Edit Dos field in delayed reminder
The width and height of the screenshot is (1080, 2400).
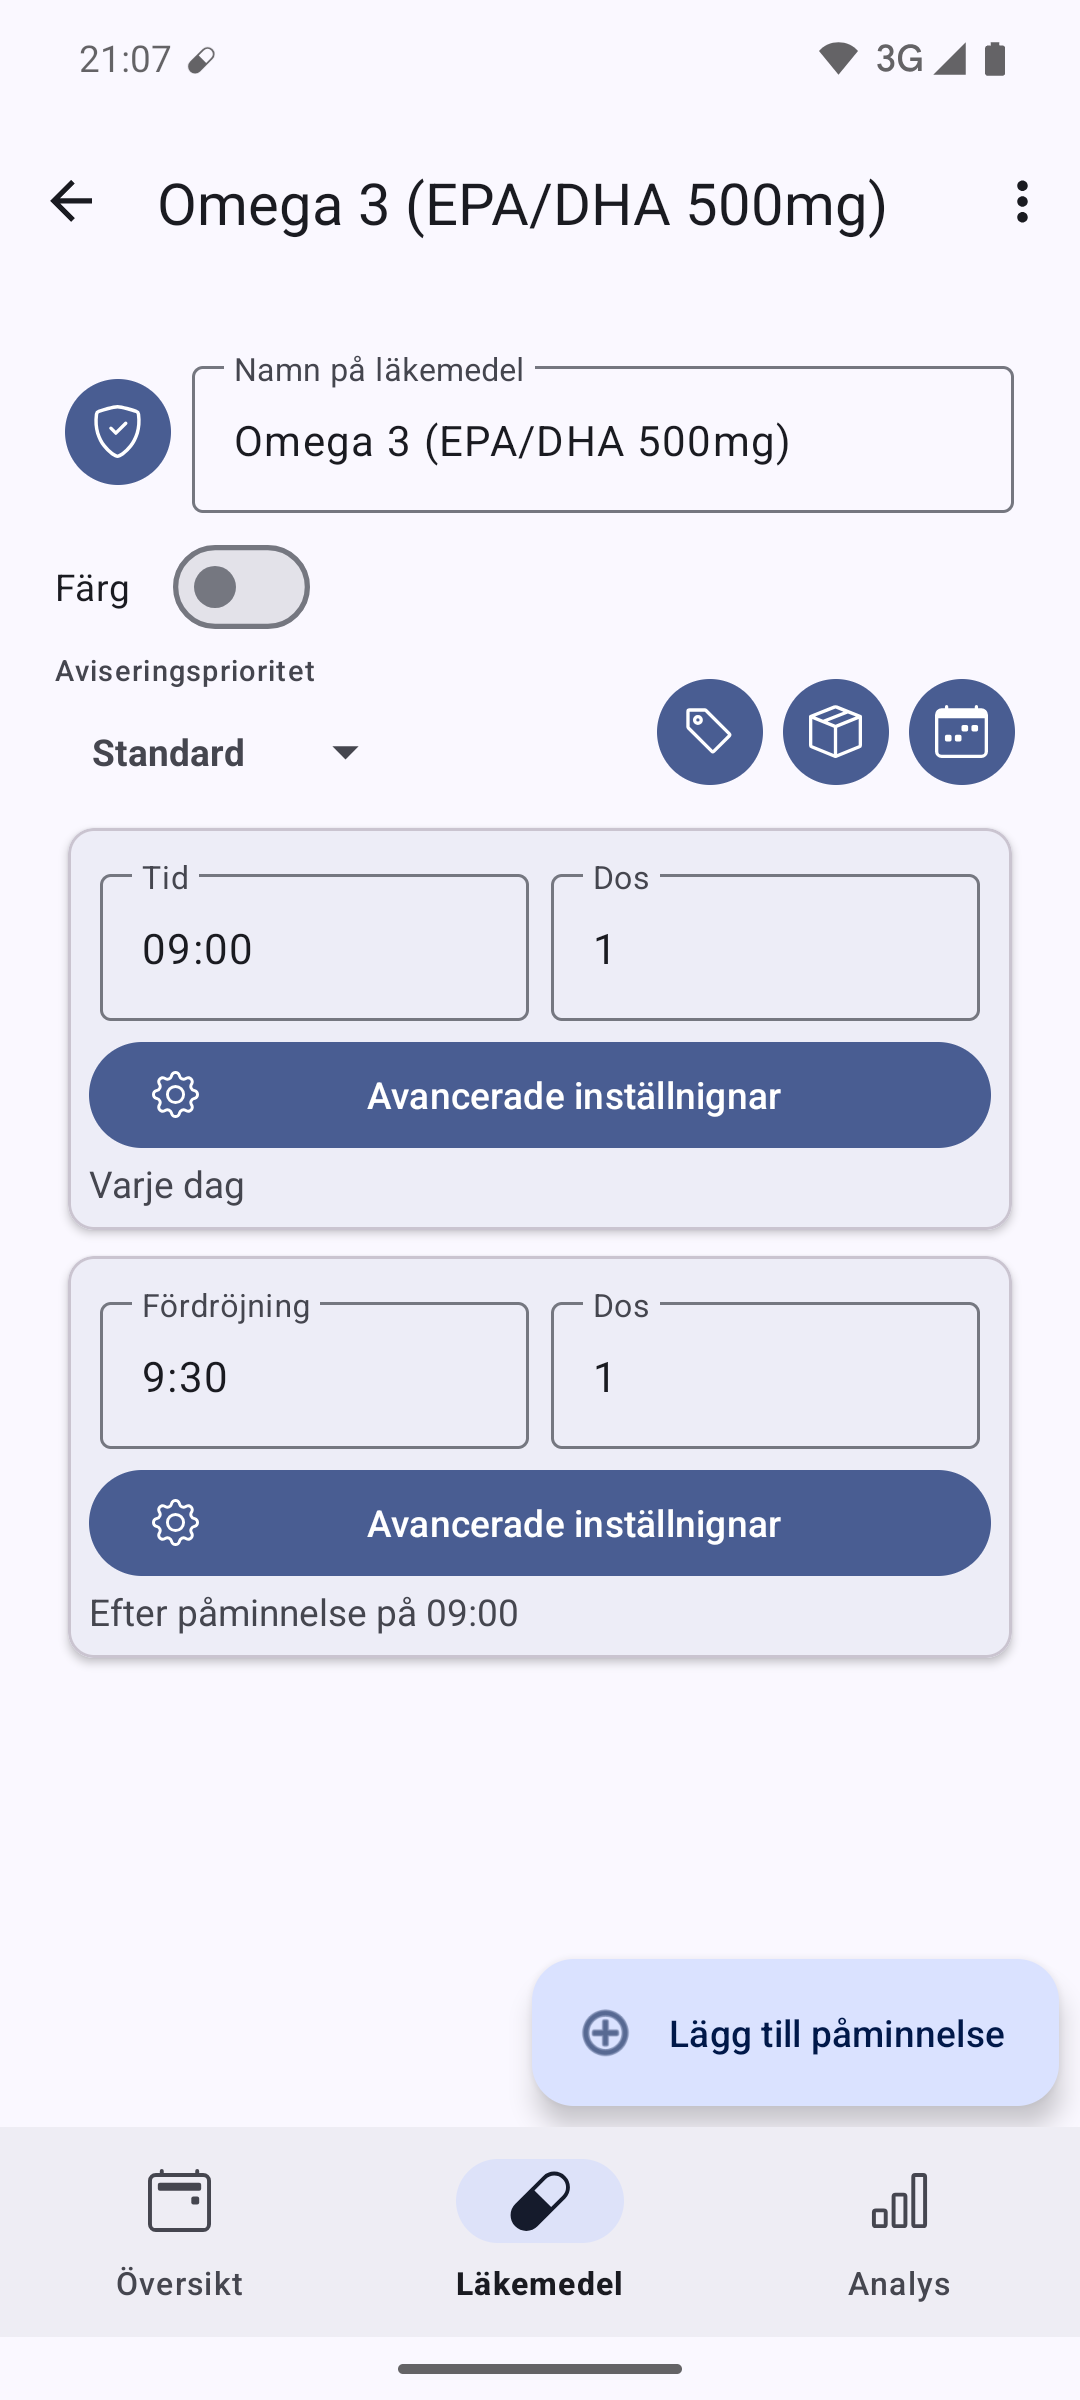[x=765, y=1376]
